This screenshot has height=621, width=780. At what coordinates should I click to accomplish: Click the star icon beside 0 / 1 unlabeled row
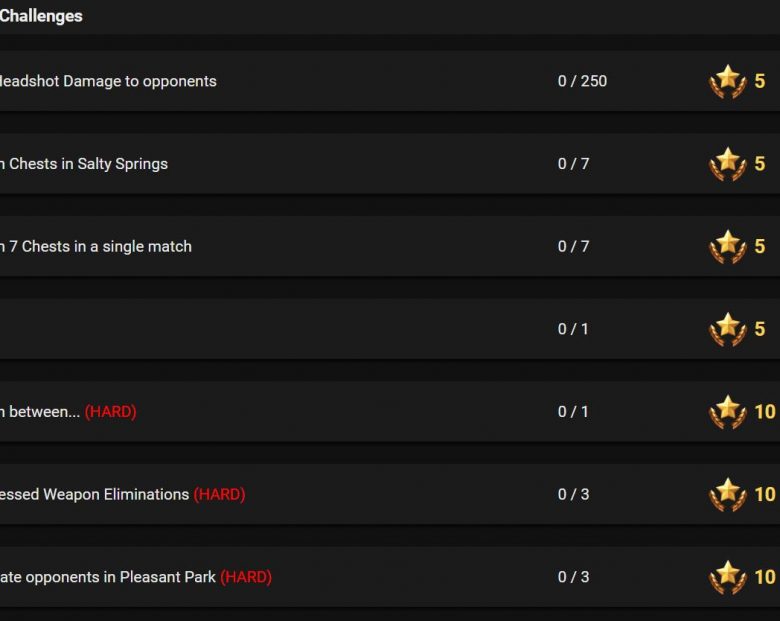[728, 329]
